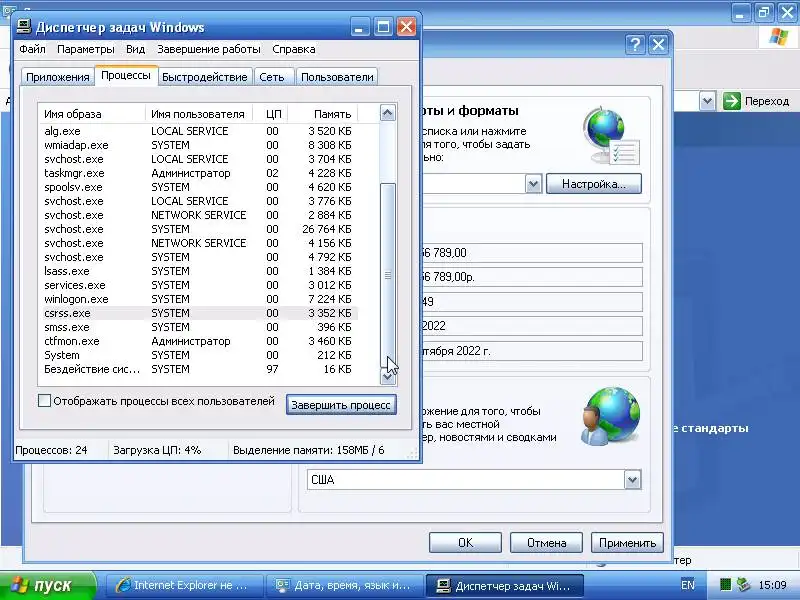
Task: Switch to the Быстродействие tab
Action: pyautogui.click(x=204, y=77)
